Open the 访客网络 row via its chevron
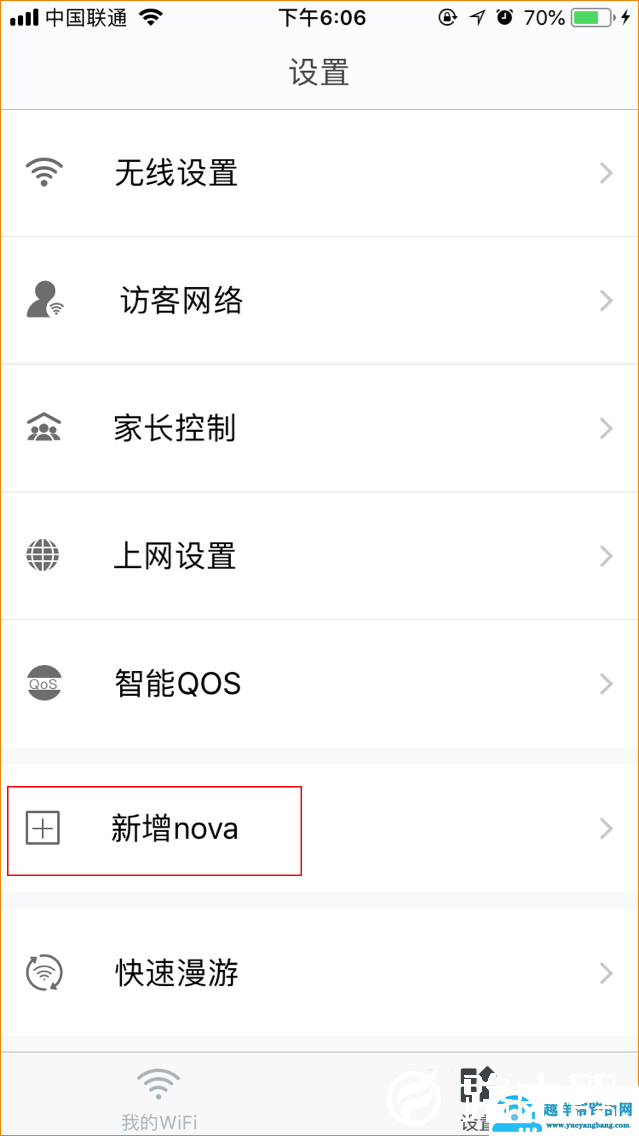The image size is (639, 1136). pos(606,300)
